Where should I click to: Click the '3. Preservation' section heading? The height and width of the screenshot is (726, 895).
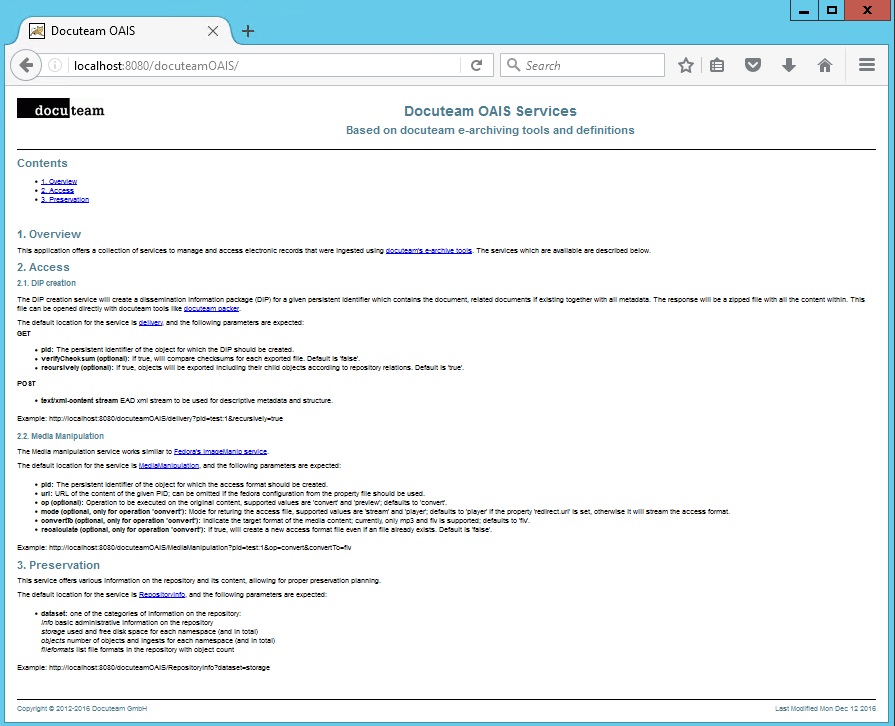58,565
